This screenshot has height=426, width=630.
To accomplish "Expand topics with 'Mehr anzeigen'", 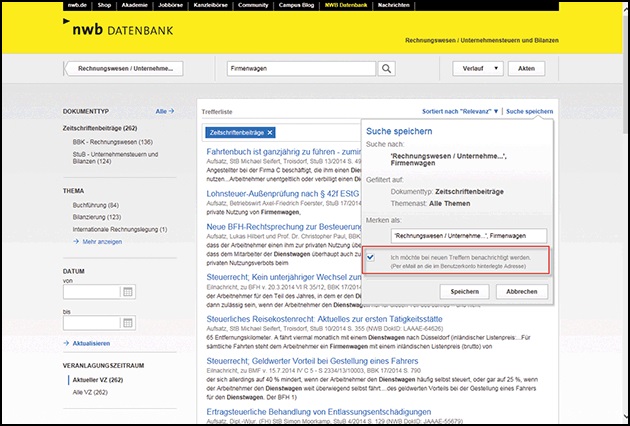I will (x=102, y=241).
